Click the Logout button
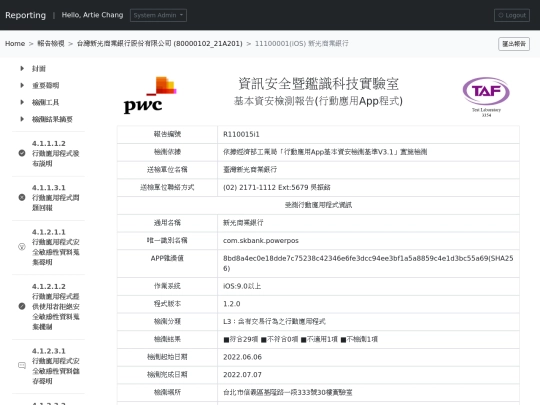 click(512, 15)
